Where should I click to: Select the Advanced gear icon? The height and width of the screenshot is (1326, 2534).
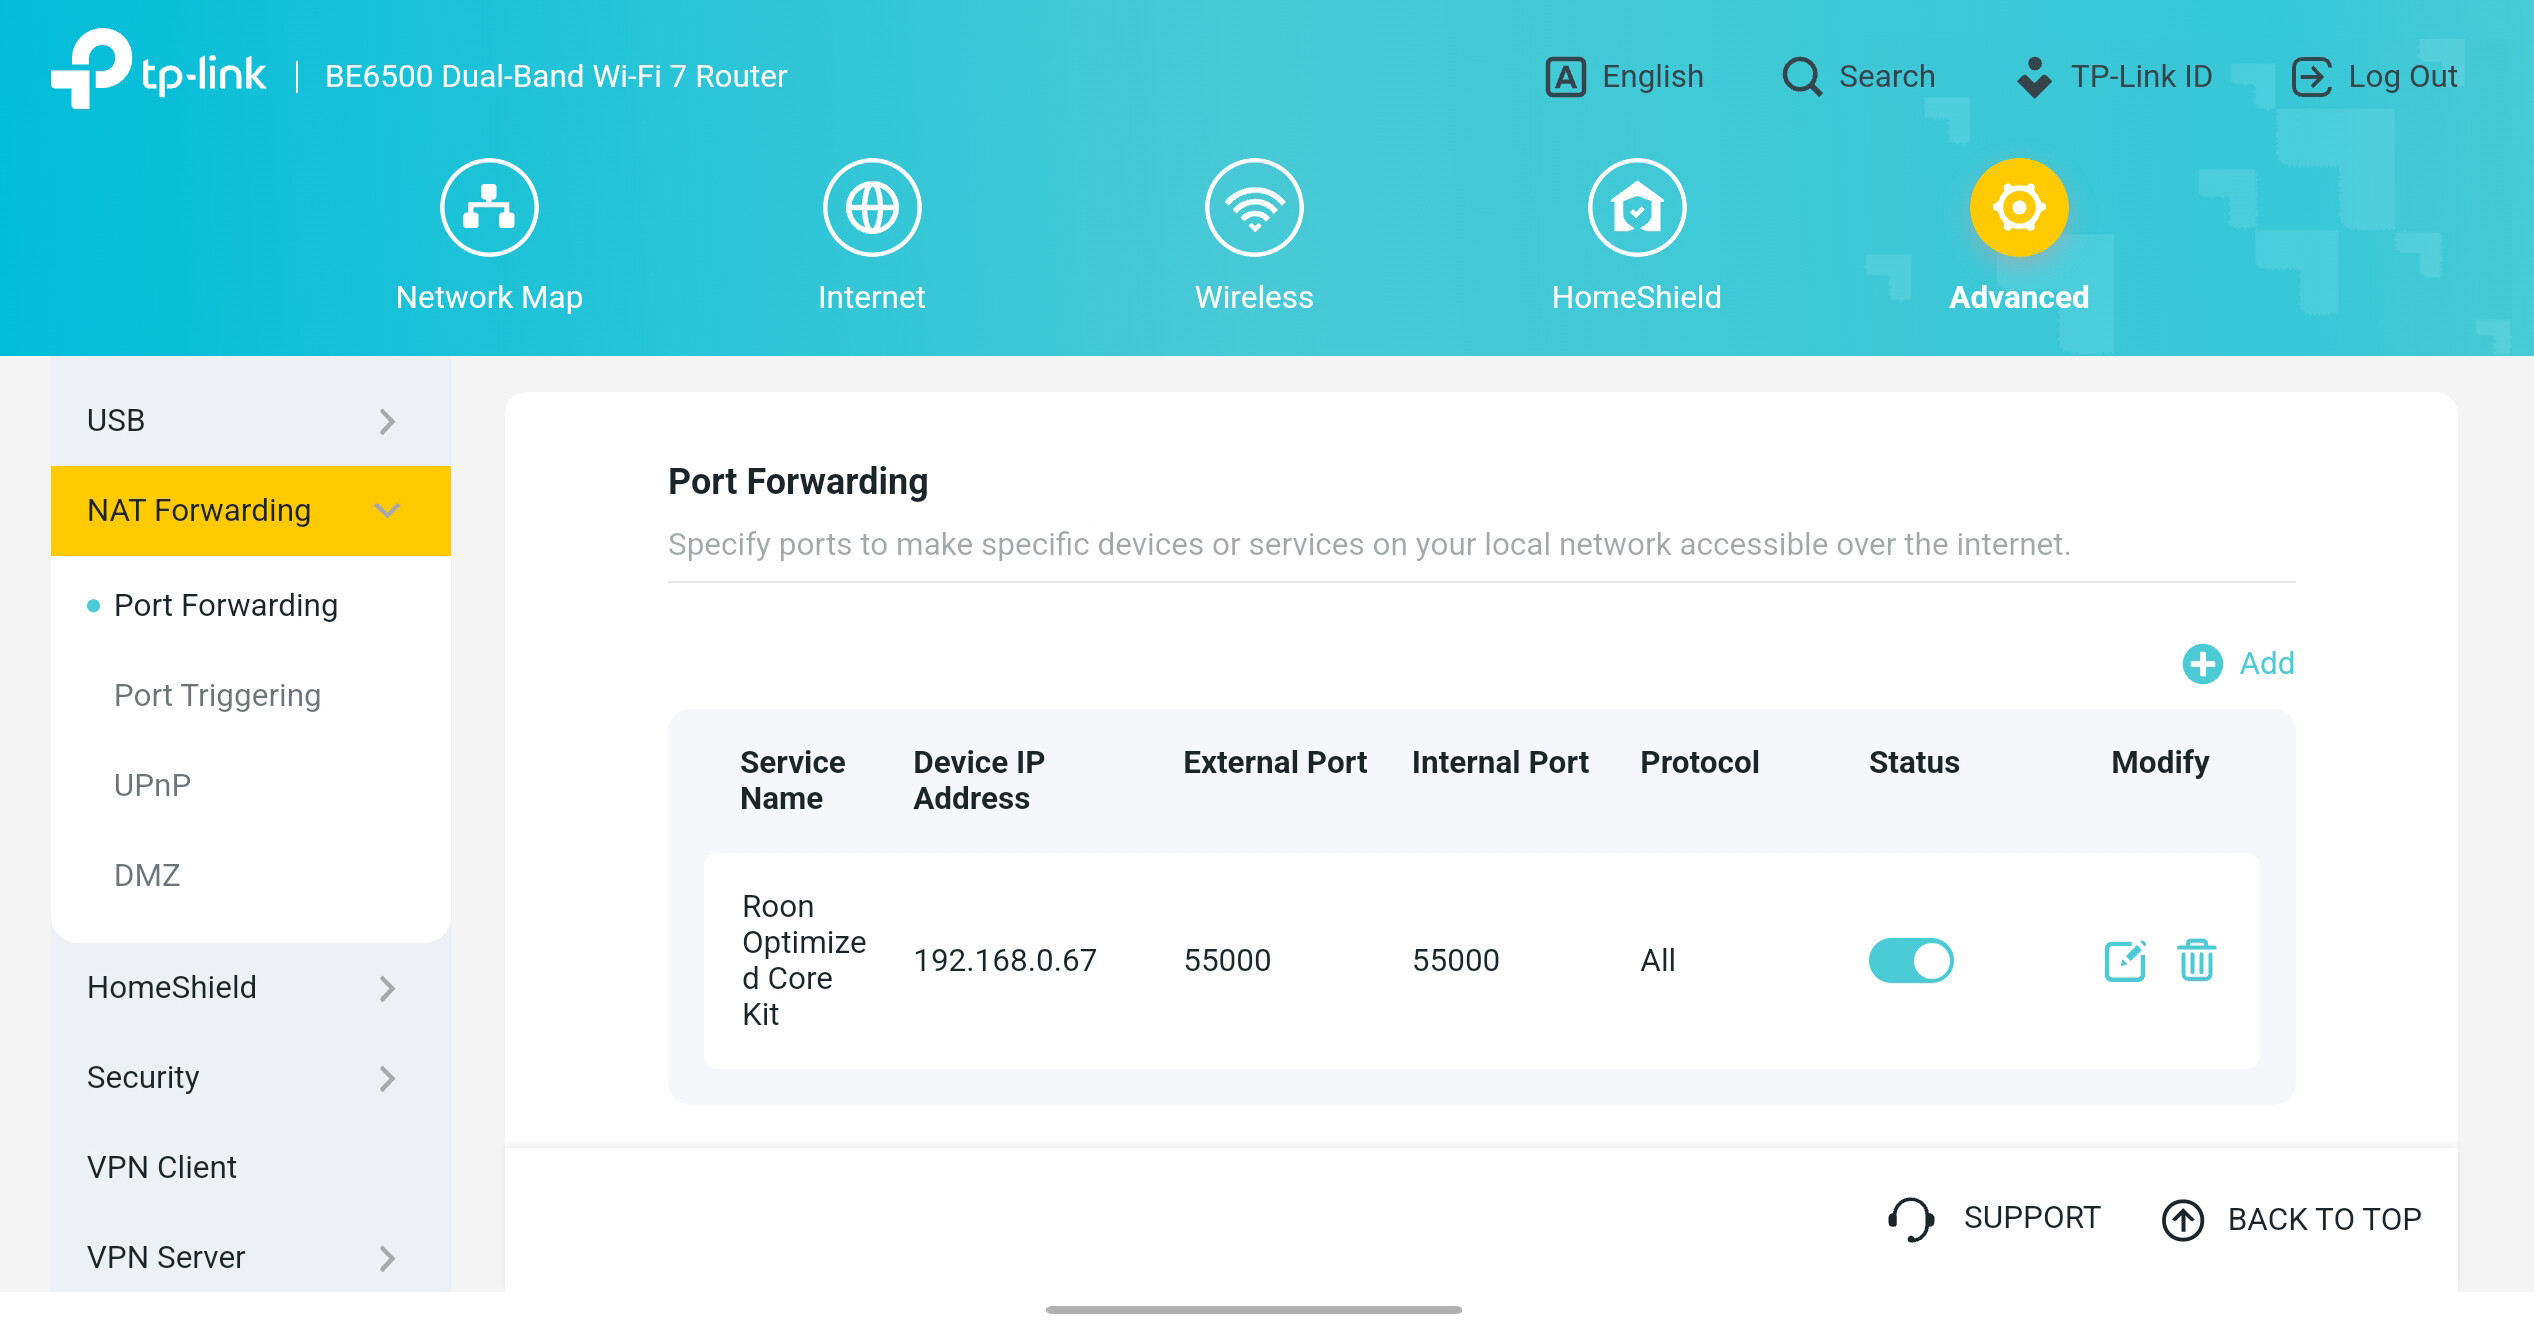(2019, 208)
